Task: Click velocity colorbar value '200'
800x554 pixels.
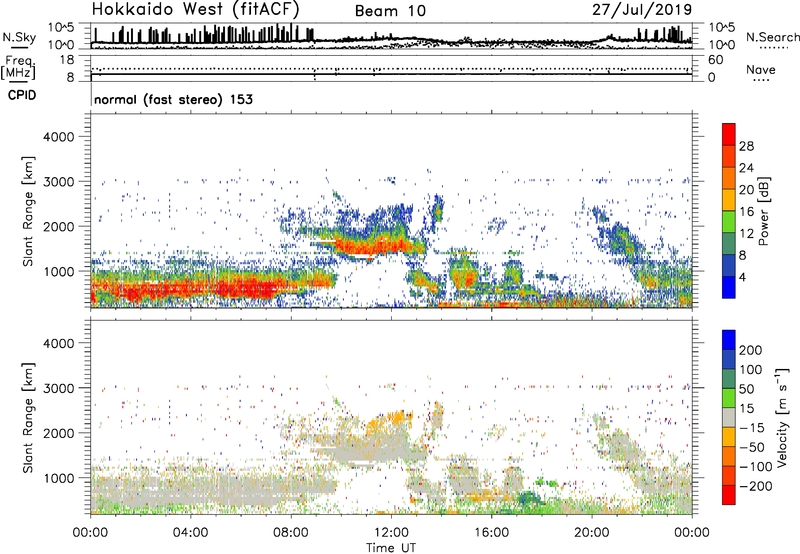Action: (x=751, y=350)
